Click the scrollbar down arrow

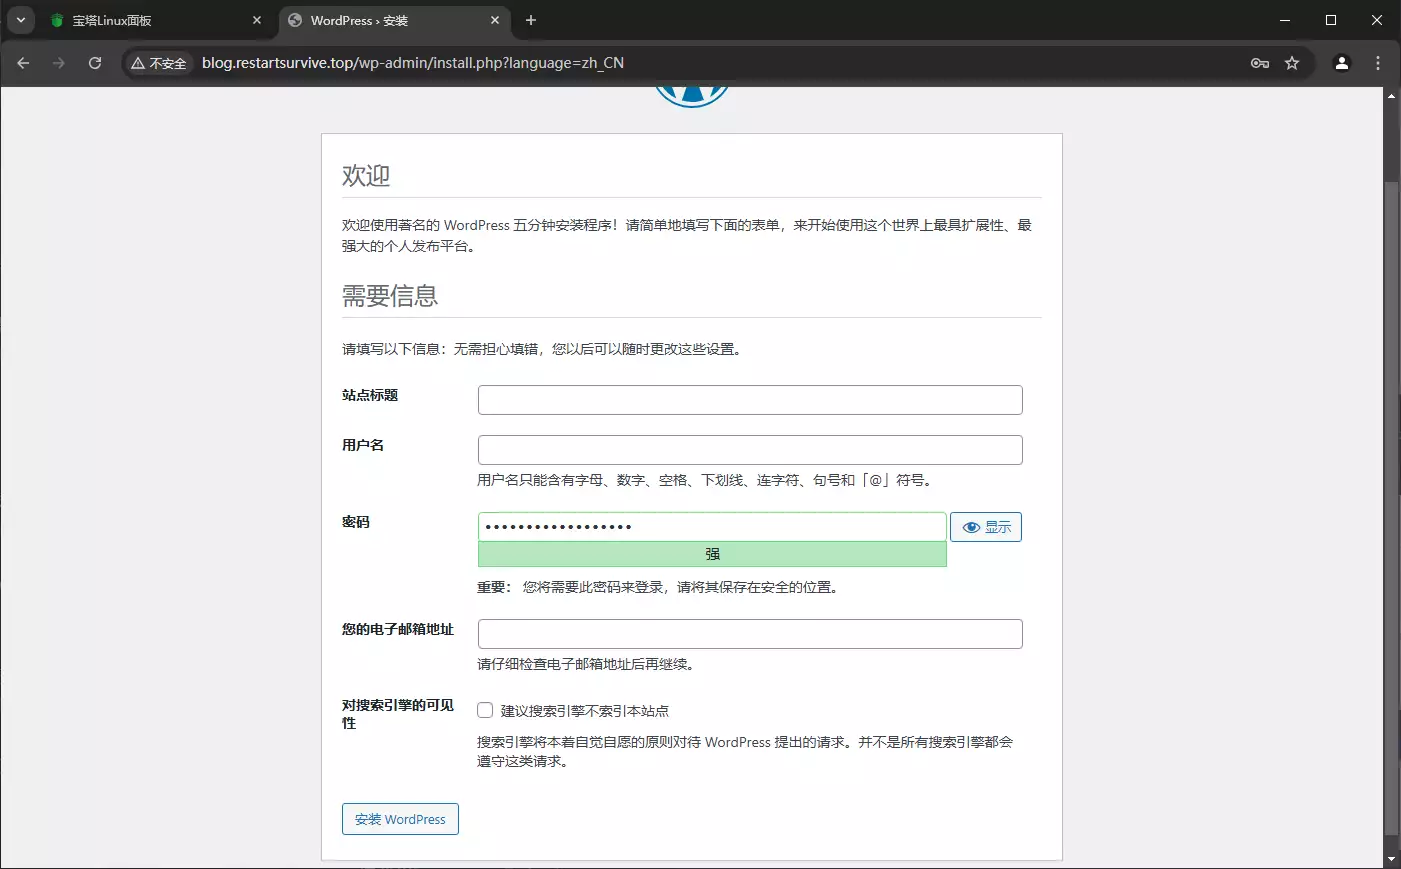point(1391,859)
